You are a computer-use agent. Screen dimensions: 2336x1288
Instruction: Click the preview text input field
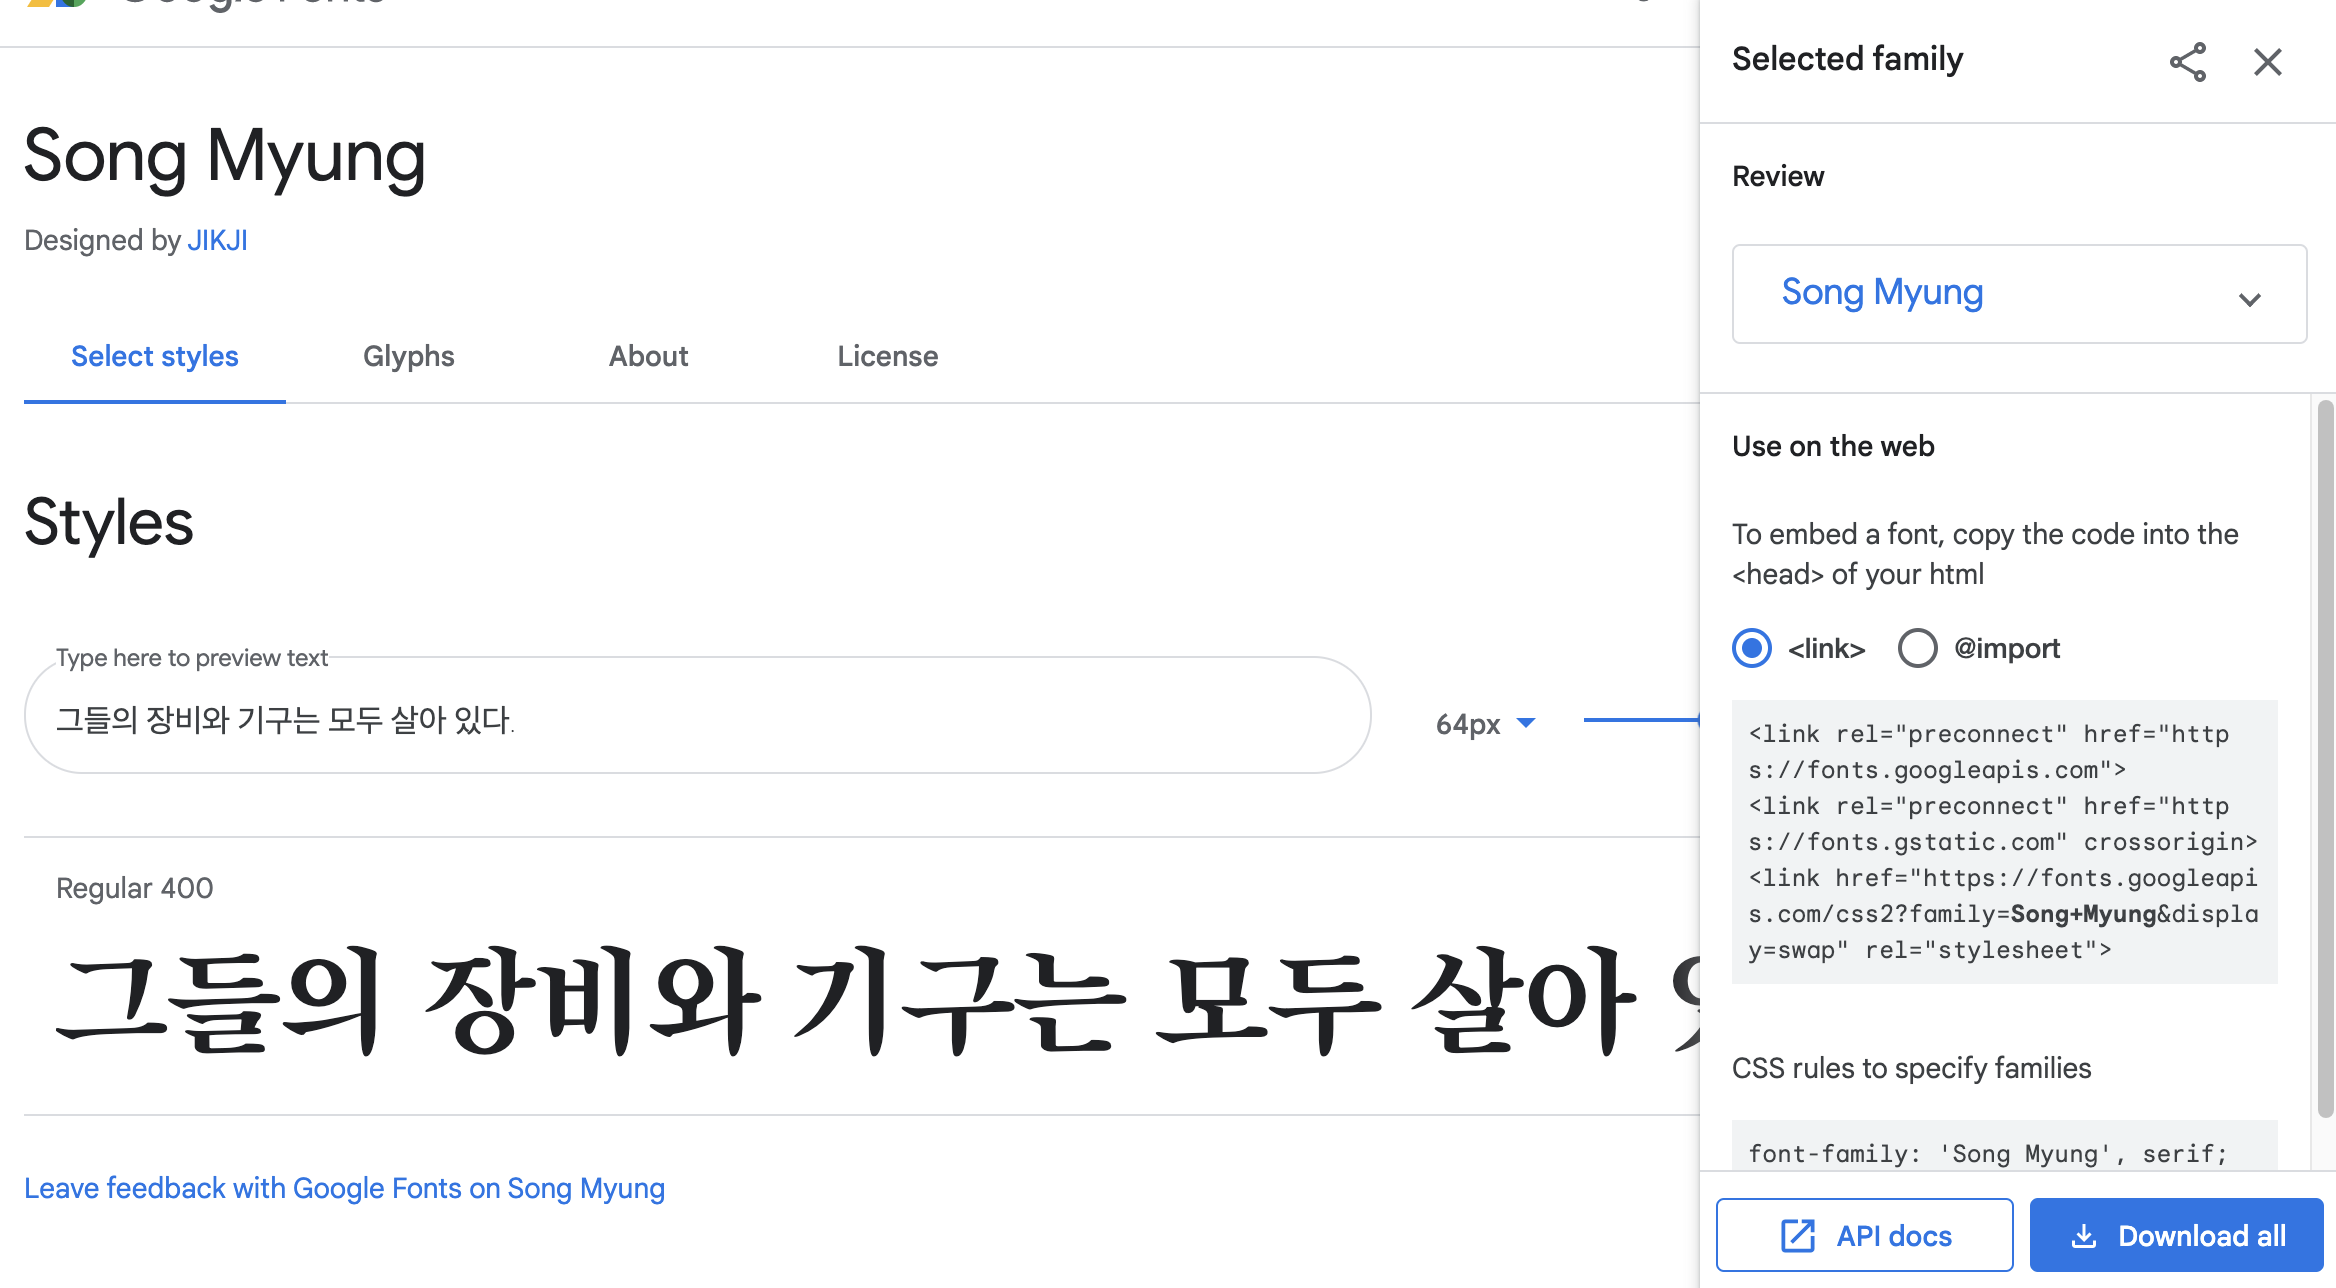point(697,715)
